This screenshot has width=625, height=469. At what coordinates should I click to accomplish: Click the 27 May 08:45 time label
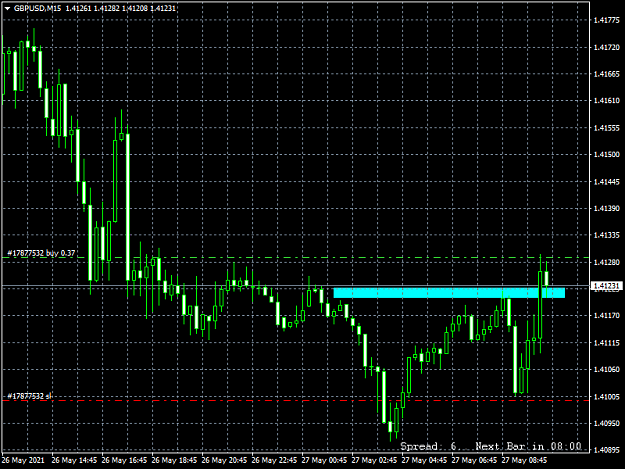tap(525, 460)
